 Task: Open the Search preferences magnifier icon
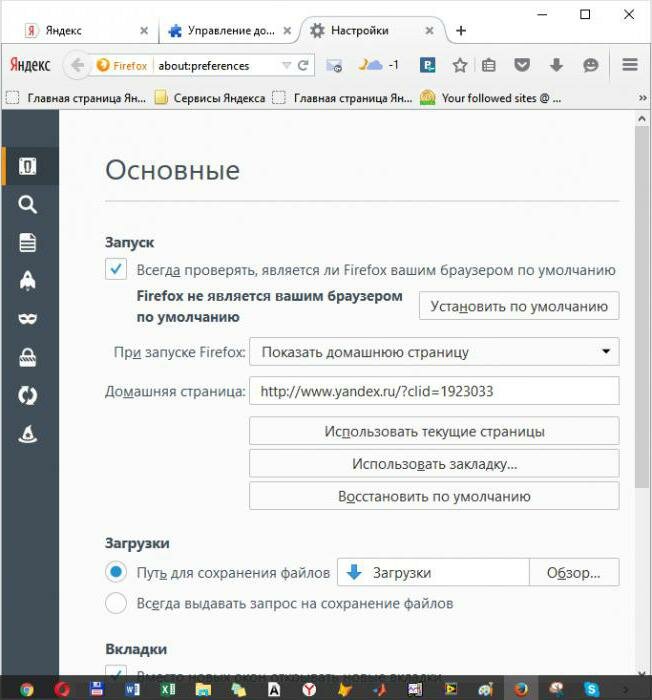[28, 204]
